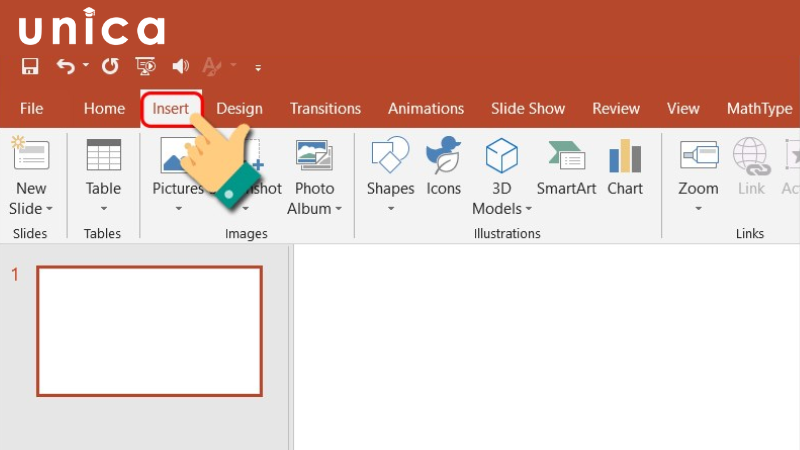800x450 pixels.
Task: Insert a Table using the grid icon
Action: [x=103, y=157]
